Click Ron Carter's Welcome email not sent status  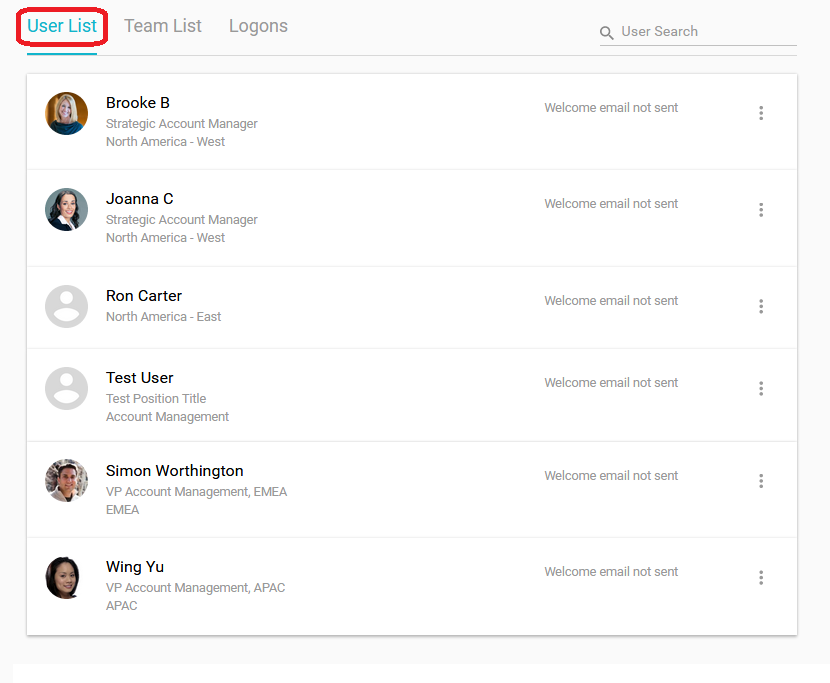(611, 301)
